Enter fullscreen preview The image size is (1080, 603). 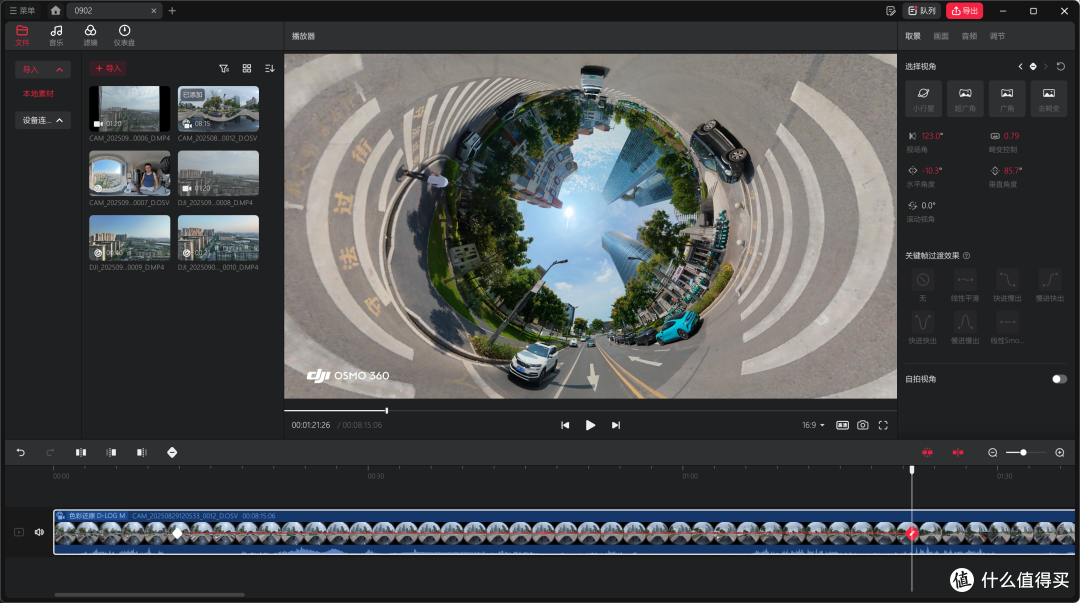883,425
